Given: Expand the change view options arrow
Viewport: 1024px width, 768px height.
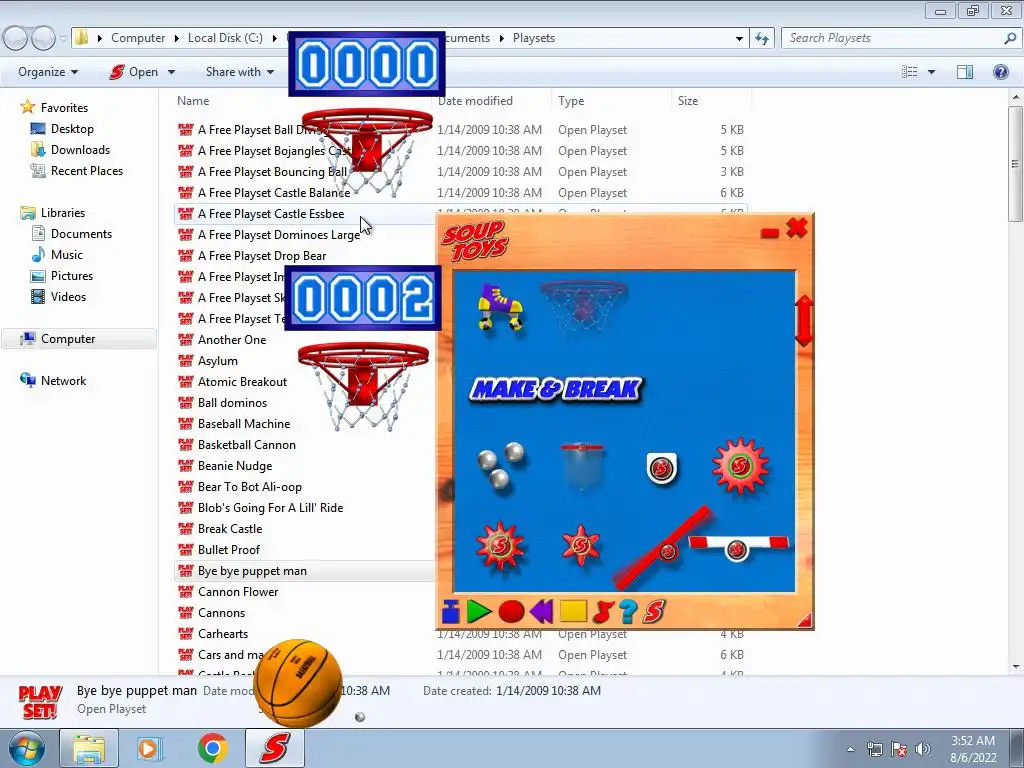Looking at the screenshot, I should coord(931,72).
